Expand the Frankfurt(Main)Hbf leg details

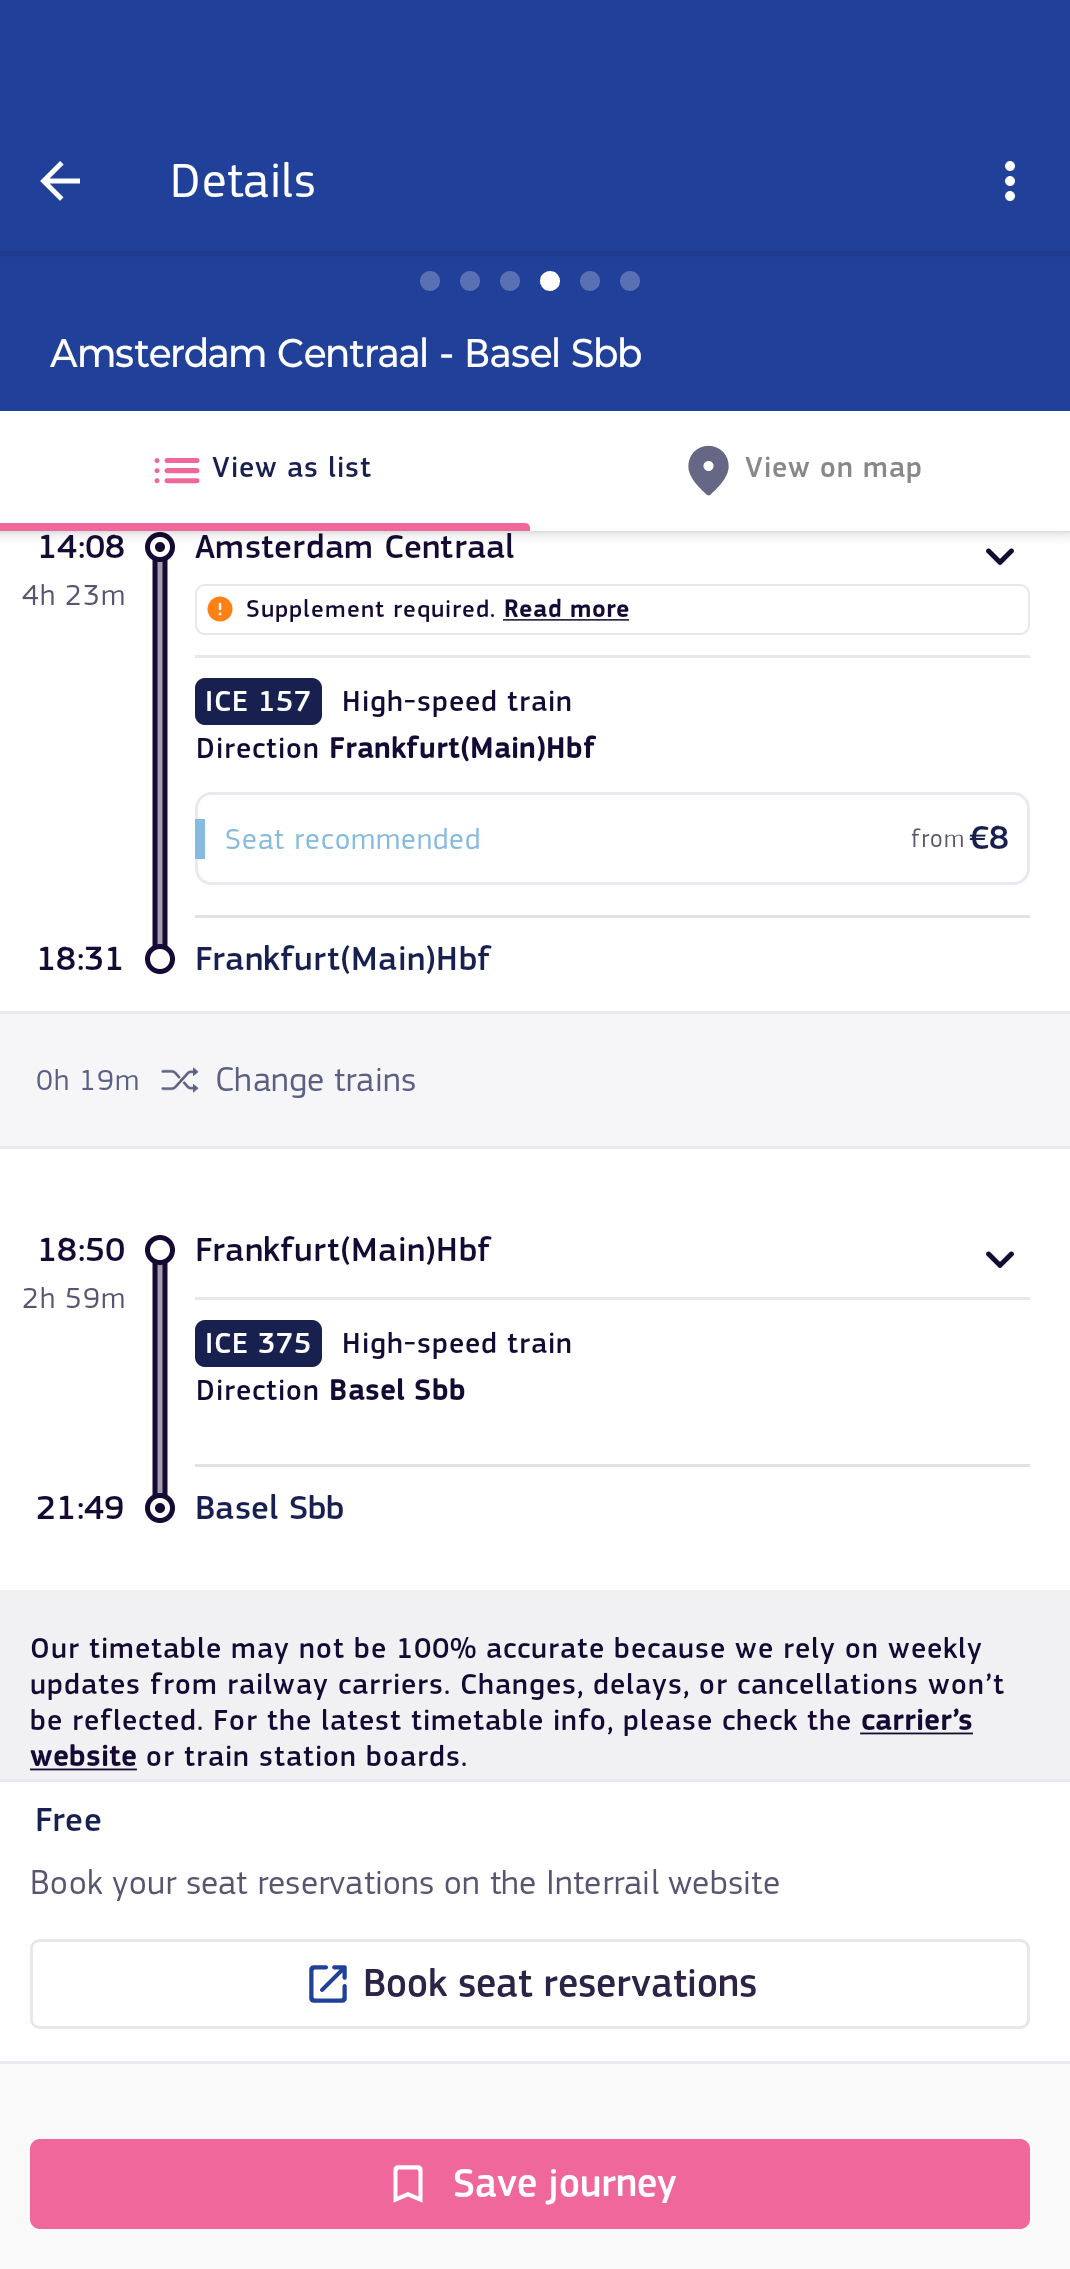pyautogui.click(x=1000, y=1259)
